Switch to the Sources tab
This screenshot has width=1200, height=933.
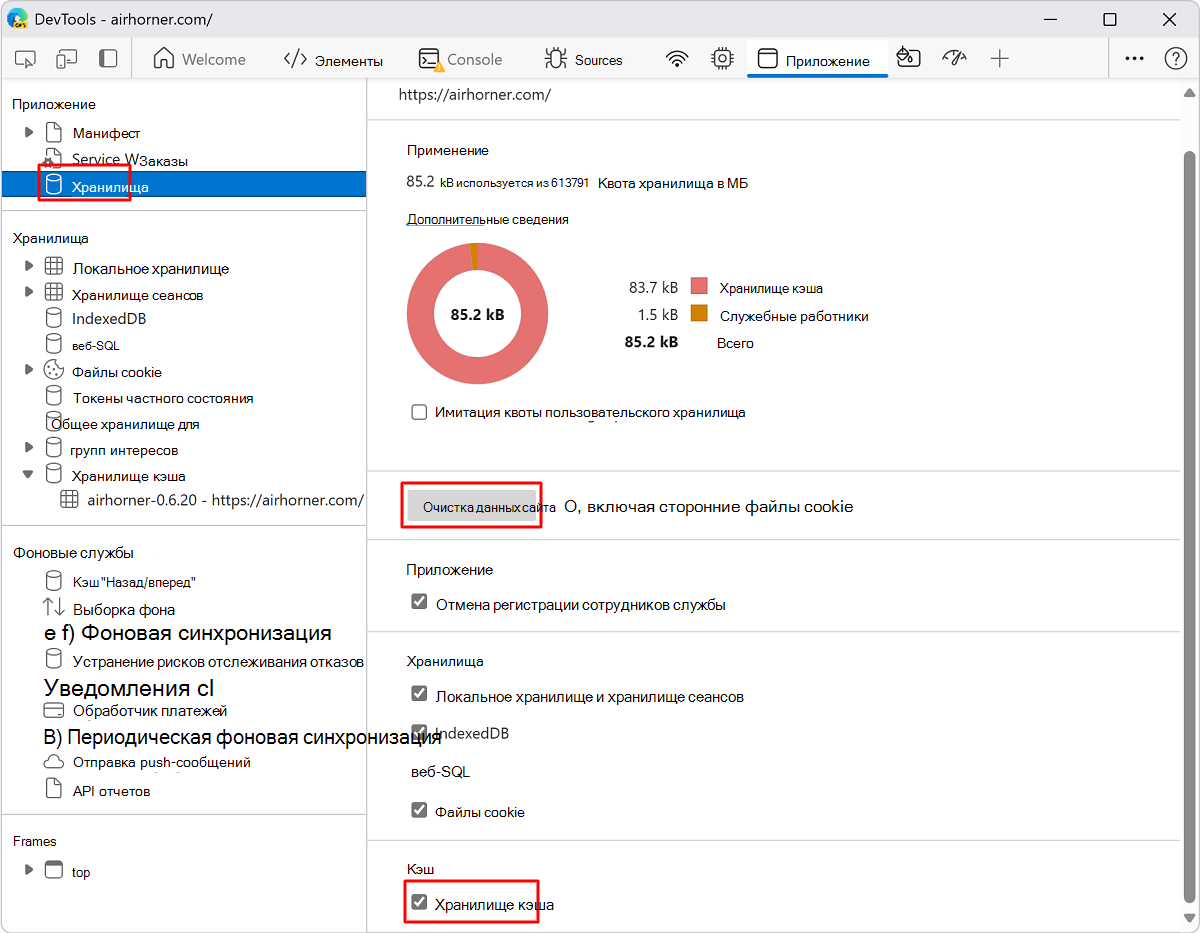click(x=584, y=59)
